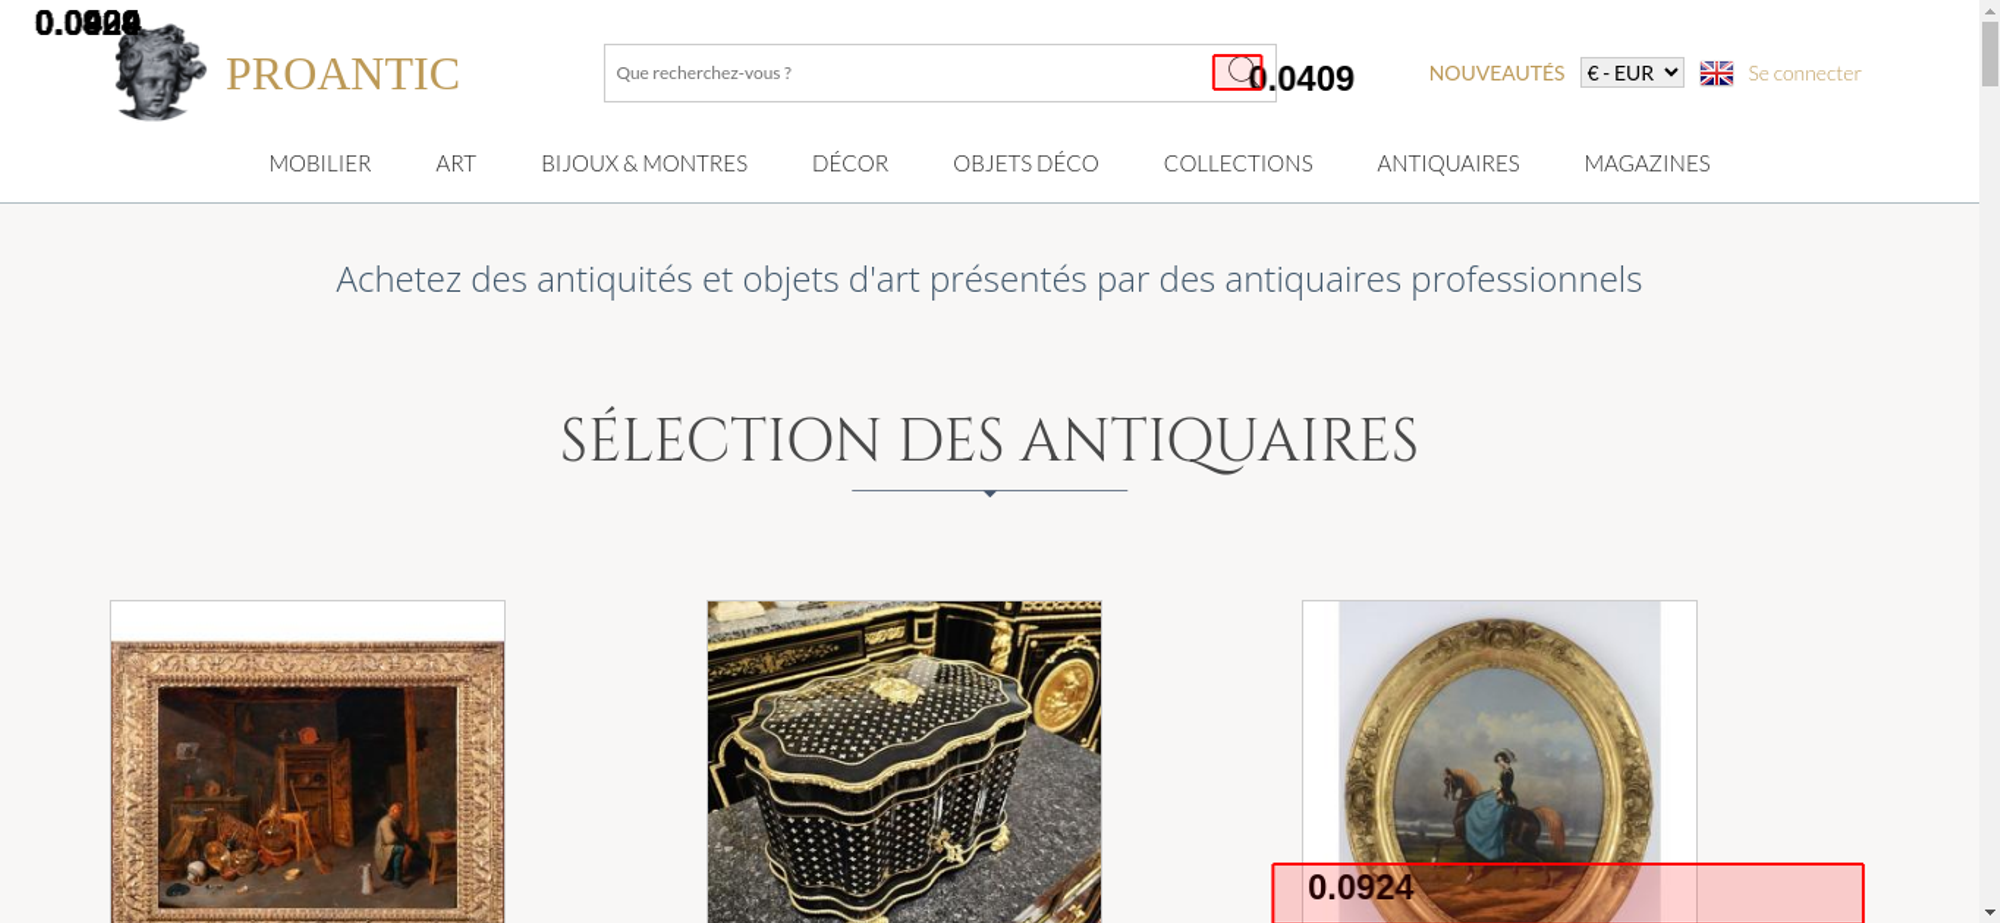2000x923 pixels.
Task: Click the Proantic cherub head logo
Action: (x=160, y=72)
